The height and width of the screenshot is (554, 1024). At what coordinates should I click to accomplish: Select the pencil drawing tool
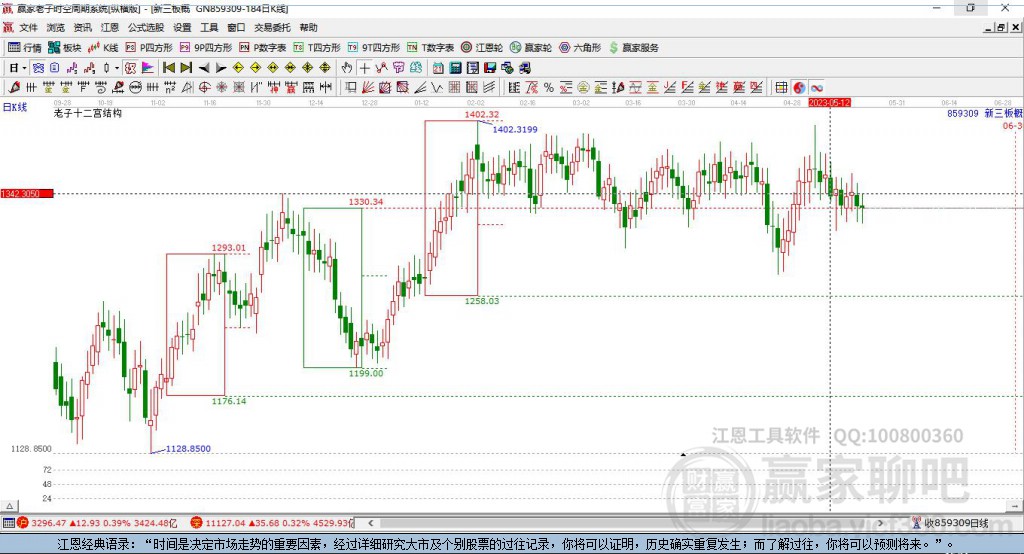click(14, 88)
